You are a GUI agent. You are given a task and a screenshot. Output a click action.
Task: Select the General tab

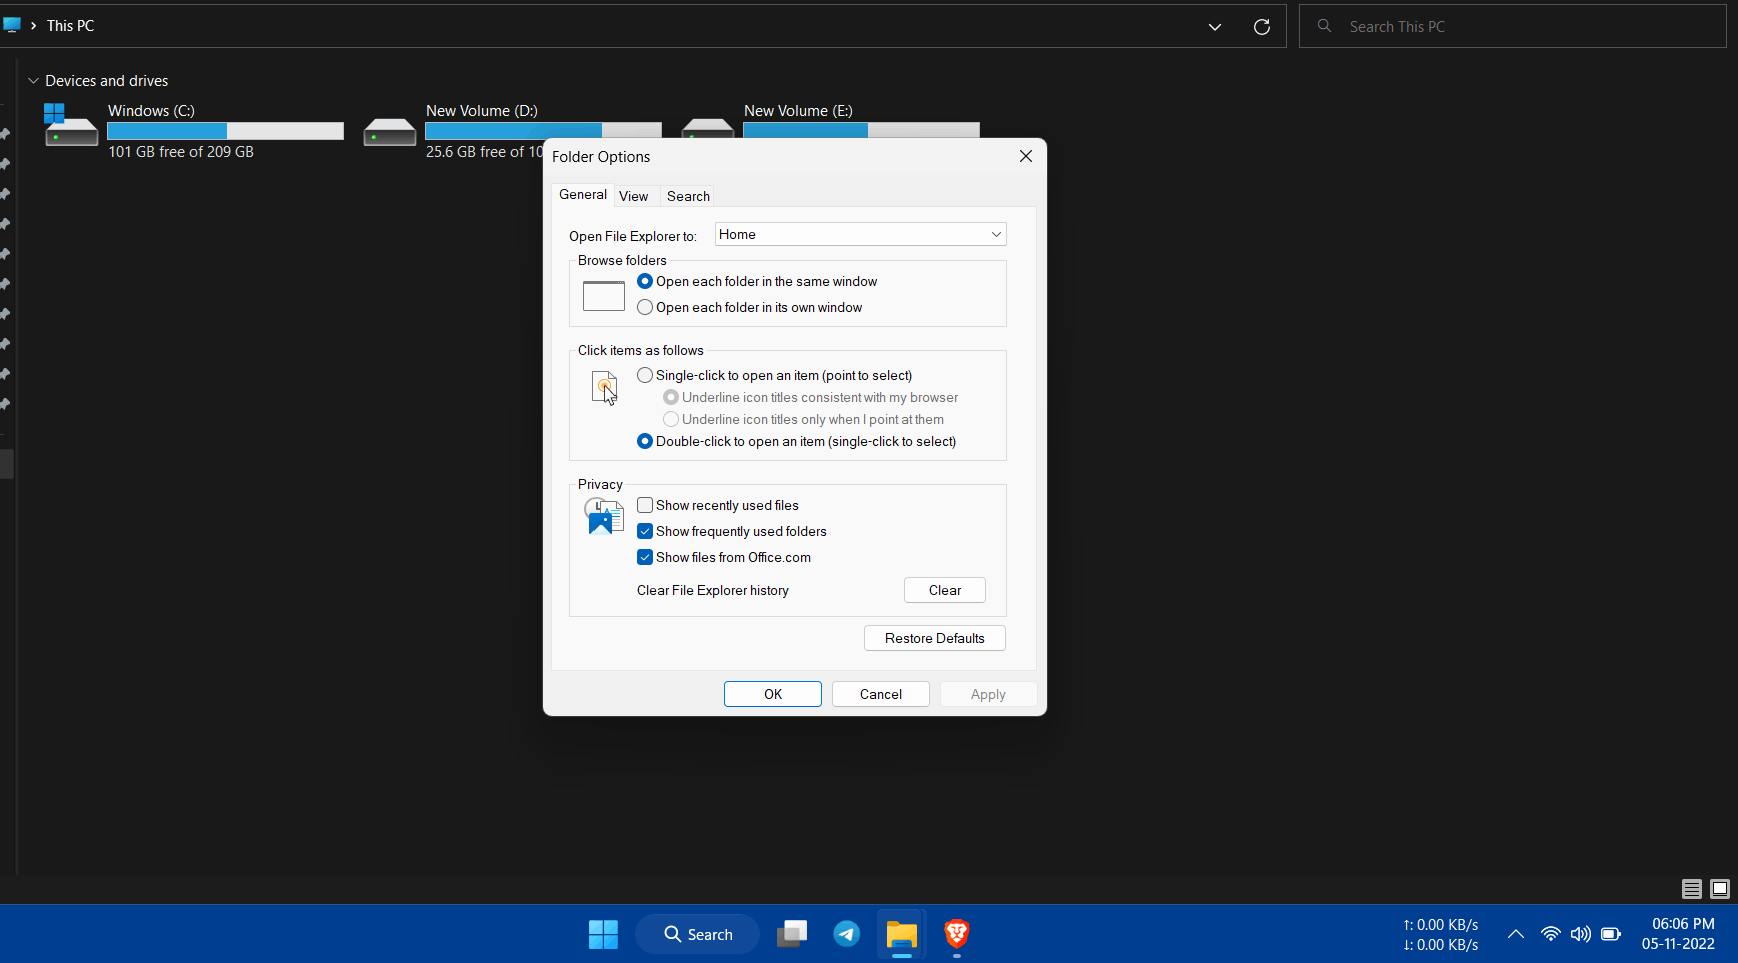[583, 195]
